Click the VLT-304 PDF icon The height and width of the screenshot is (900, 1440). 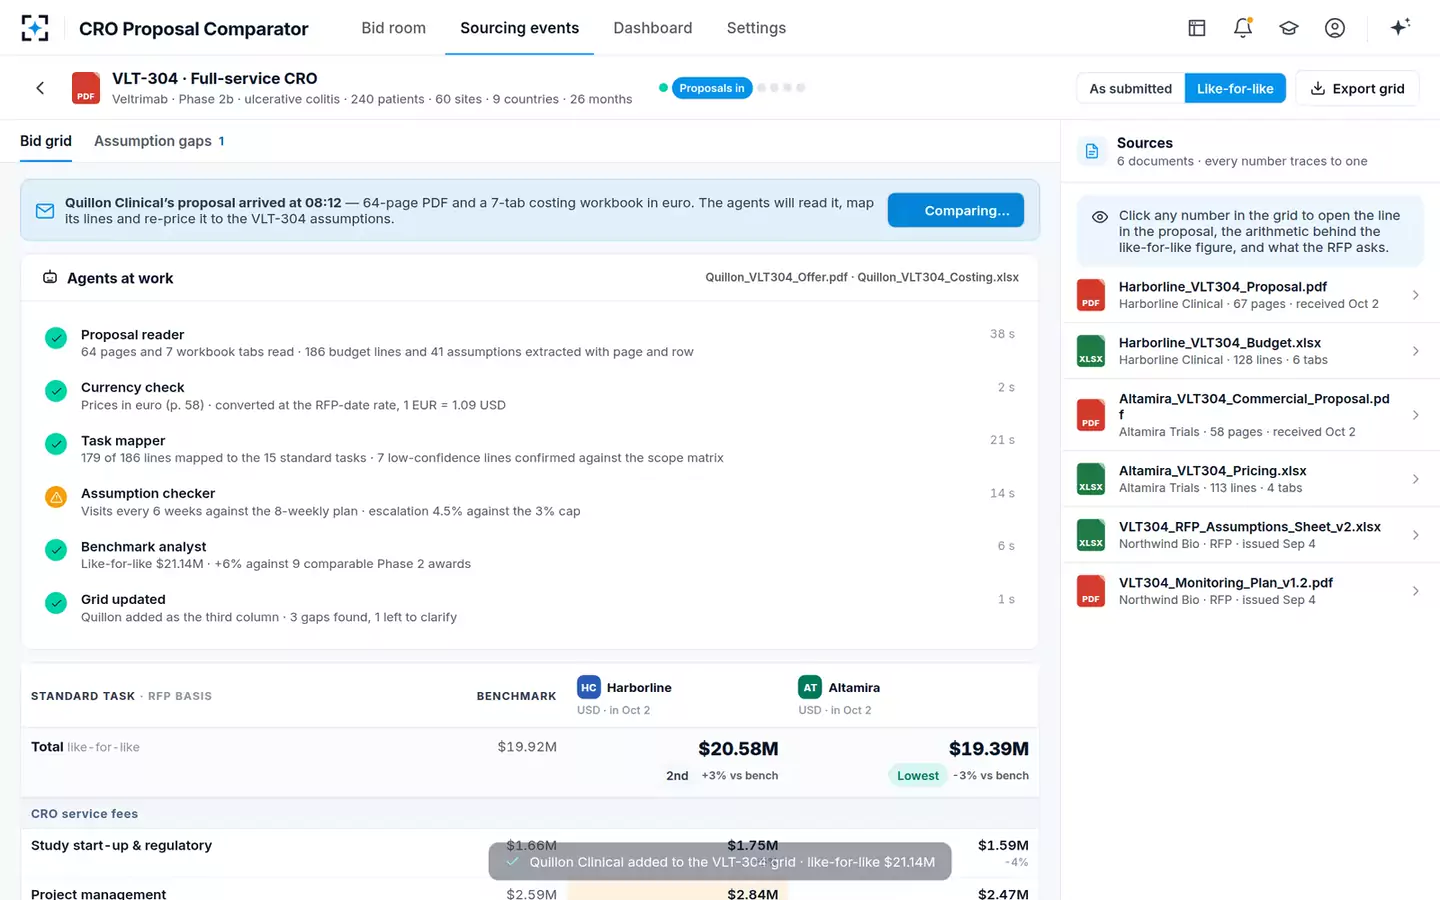coord(86,88)
